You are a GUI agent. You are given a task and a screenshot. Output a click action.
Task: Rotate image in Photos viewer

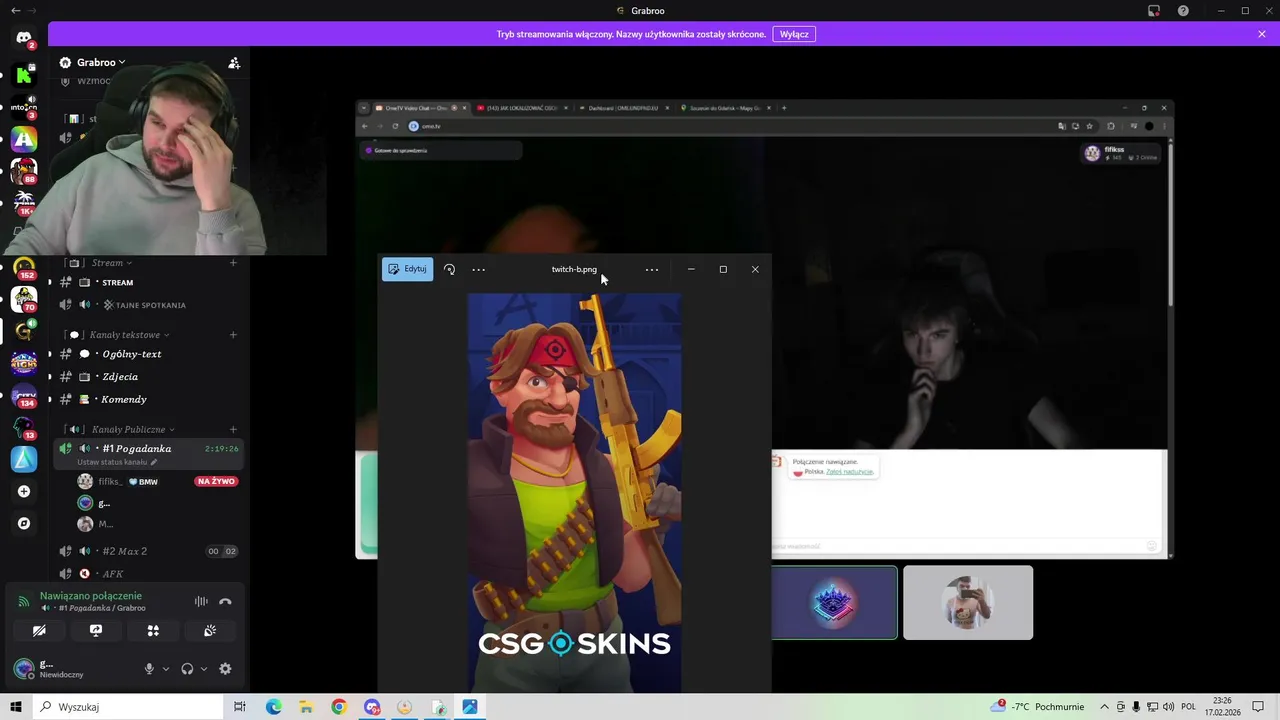click(x=449, y=269)
